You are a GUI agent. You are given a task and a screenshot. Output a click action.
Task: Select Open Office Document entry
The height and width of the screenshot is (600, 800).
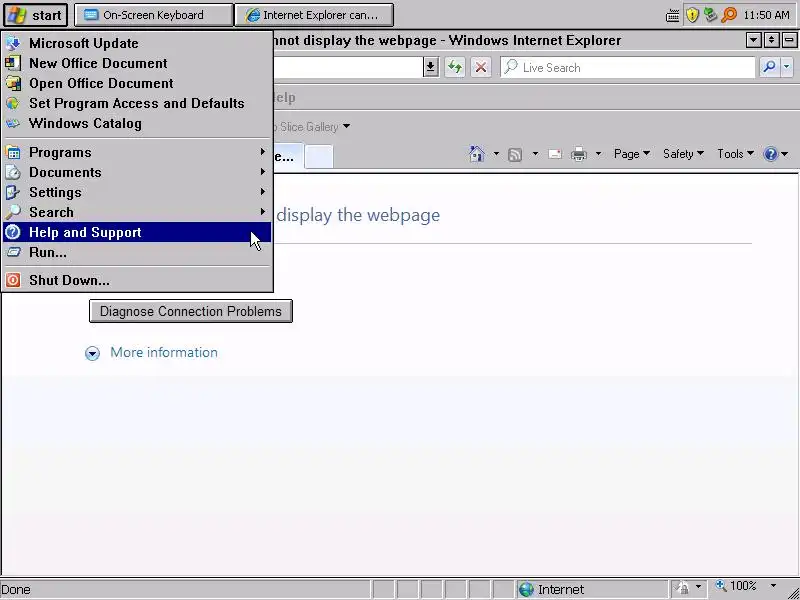(x=137, y=83)
